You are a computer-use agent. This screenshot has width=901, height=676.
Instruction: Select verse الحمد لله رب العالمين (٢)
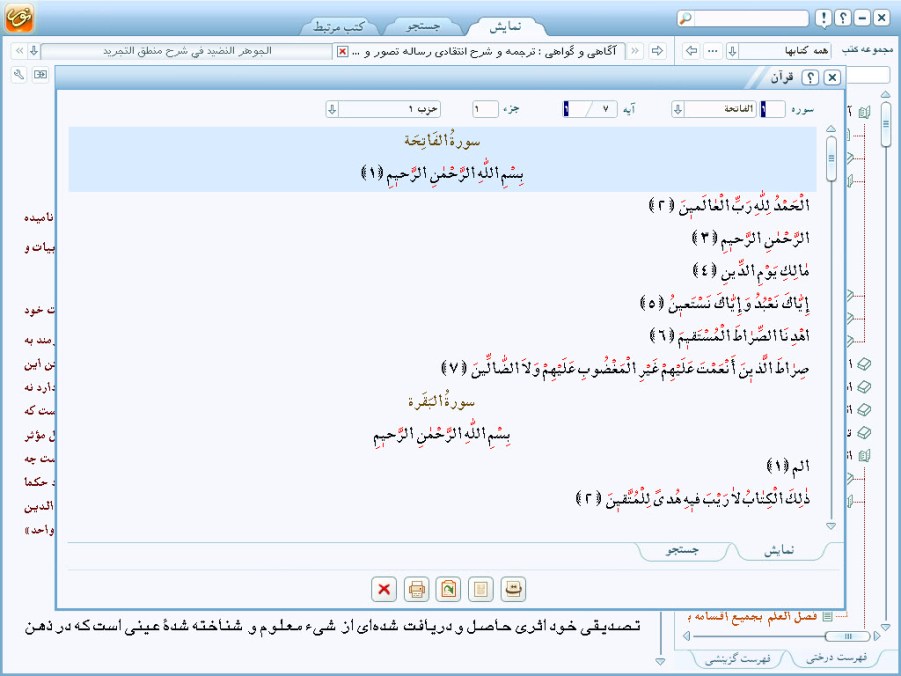(x=729, y=205)
